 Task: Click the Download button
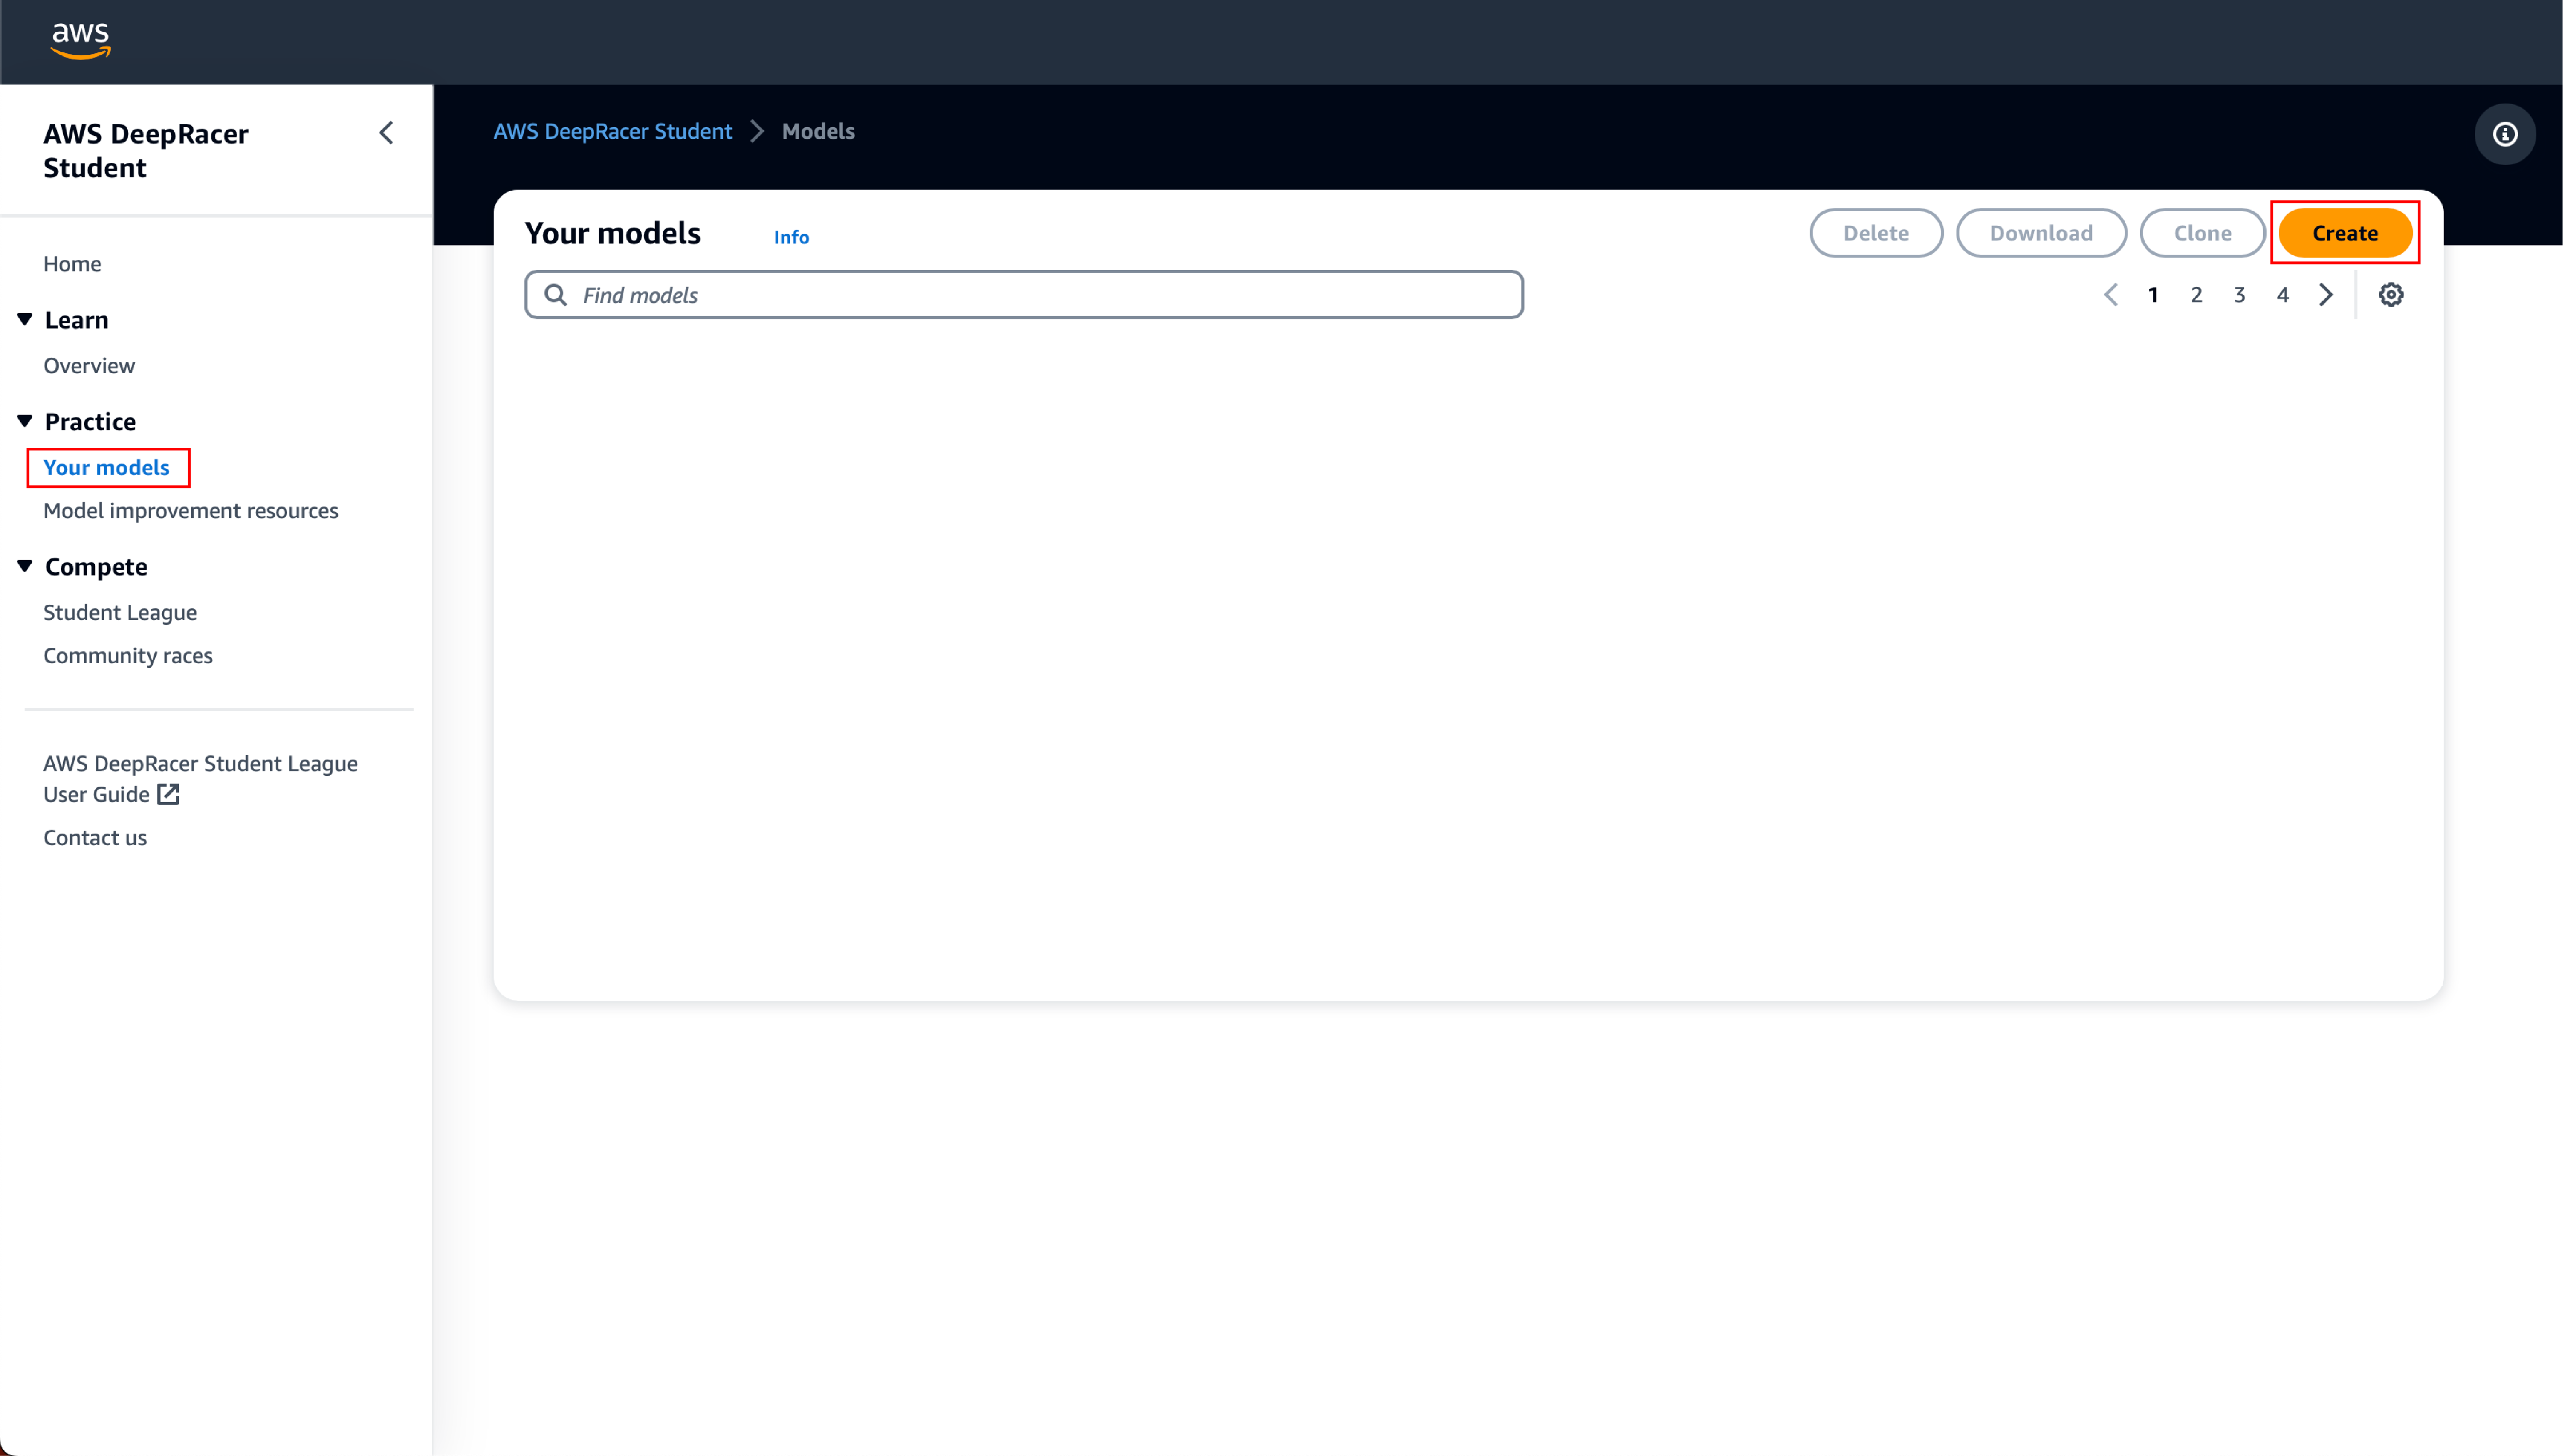point(2041,232)
